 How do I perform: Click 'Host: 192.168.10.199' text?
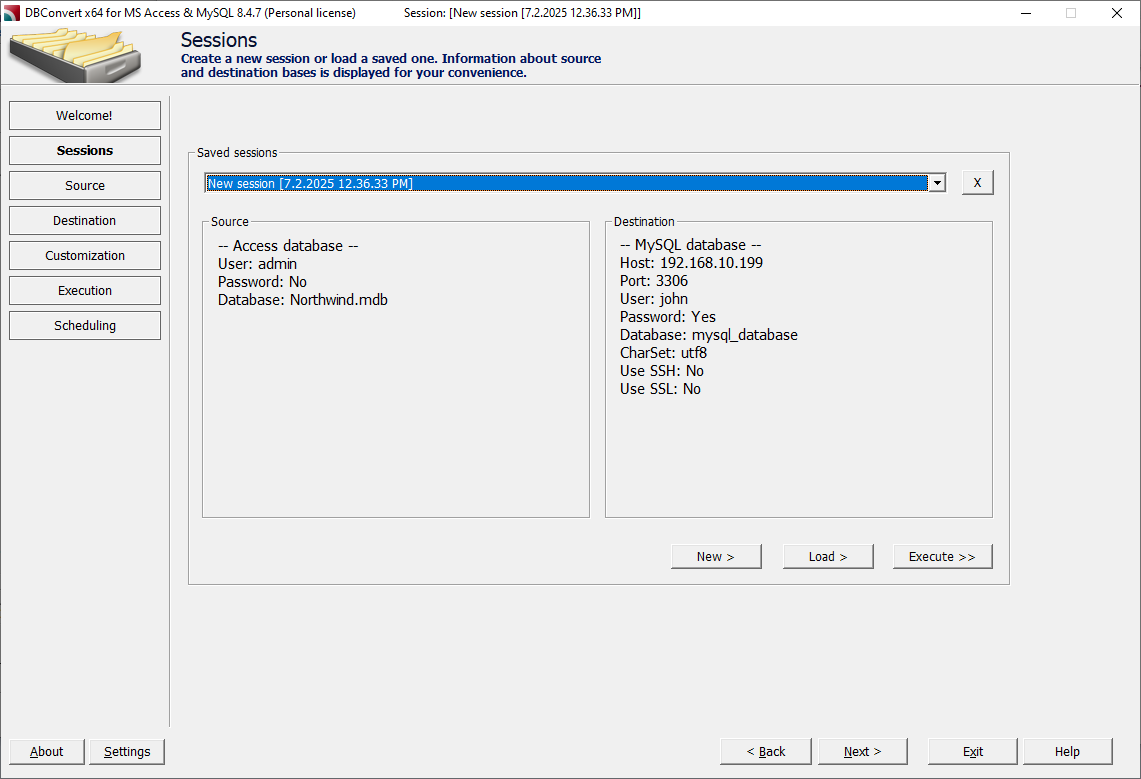[691, 263]
